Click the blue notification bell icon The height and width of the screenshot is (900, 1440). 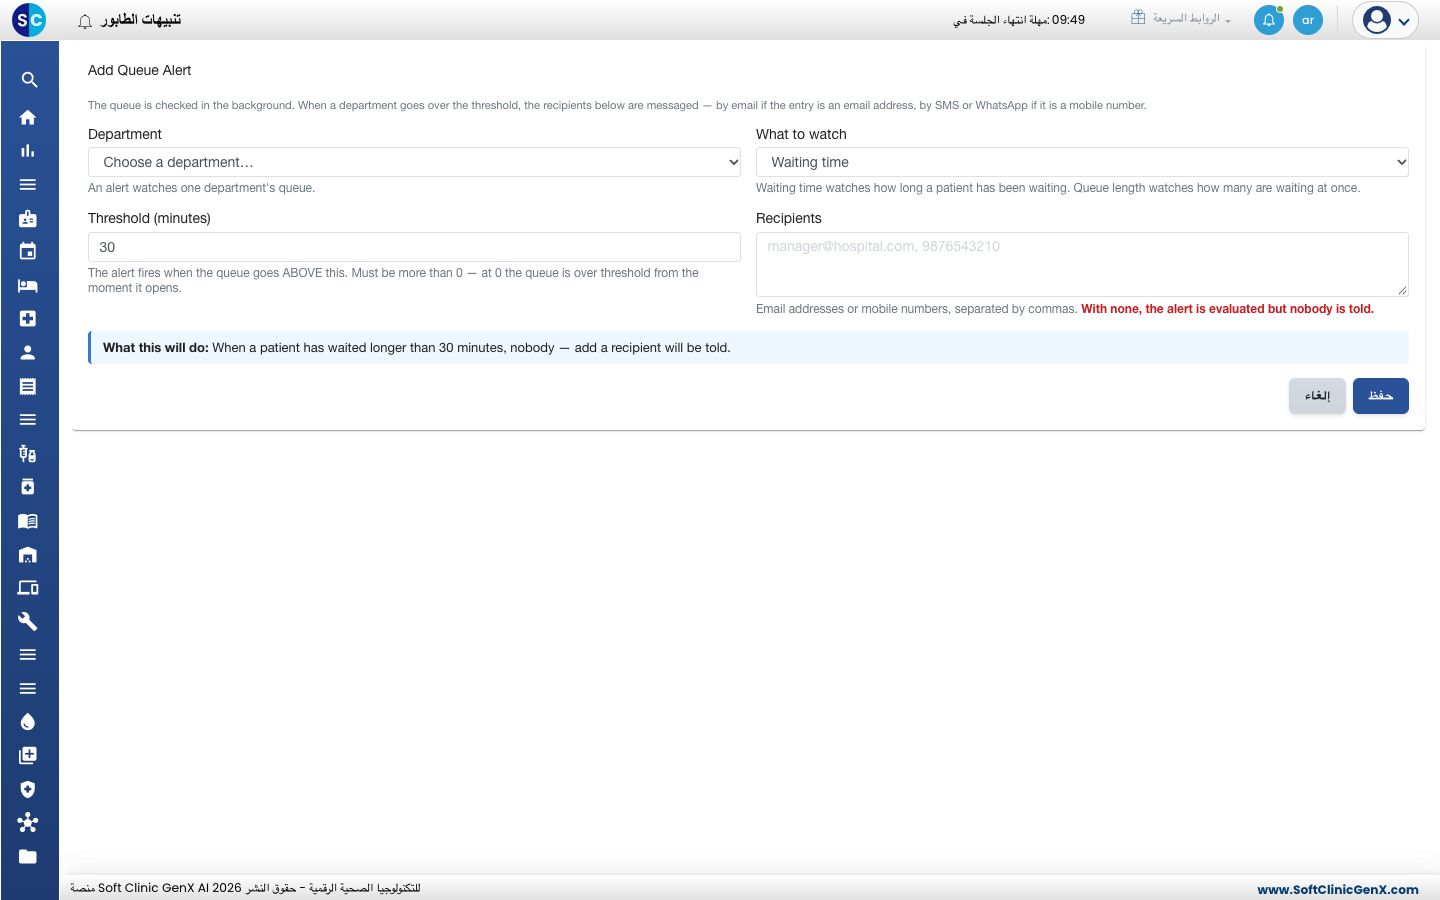pos(1269,20)
